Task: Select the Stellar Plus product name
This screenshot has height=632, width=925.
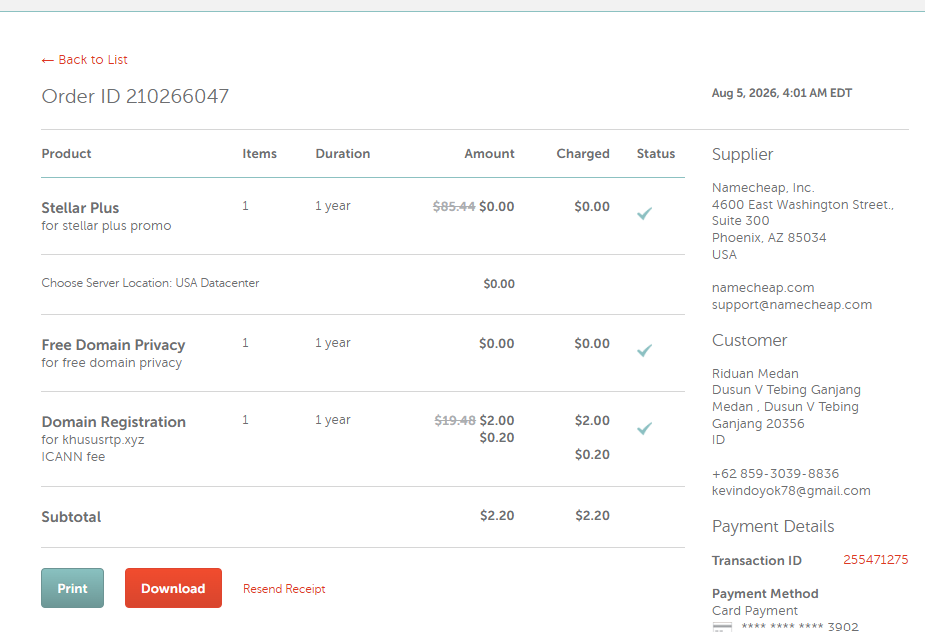Action: pyautogui.click(x=80, y=208)
